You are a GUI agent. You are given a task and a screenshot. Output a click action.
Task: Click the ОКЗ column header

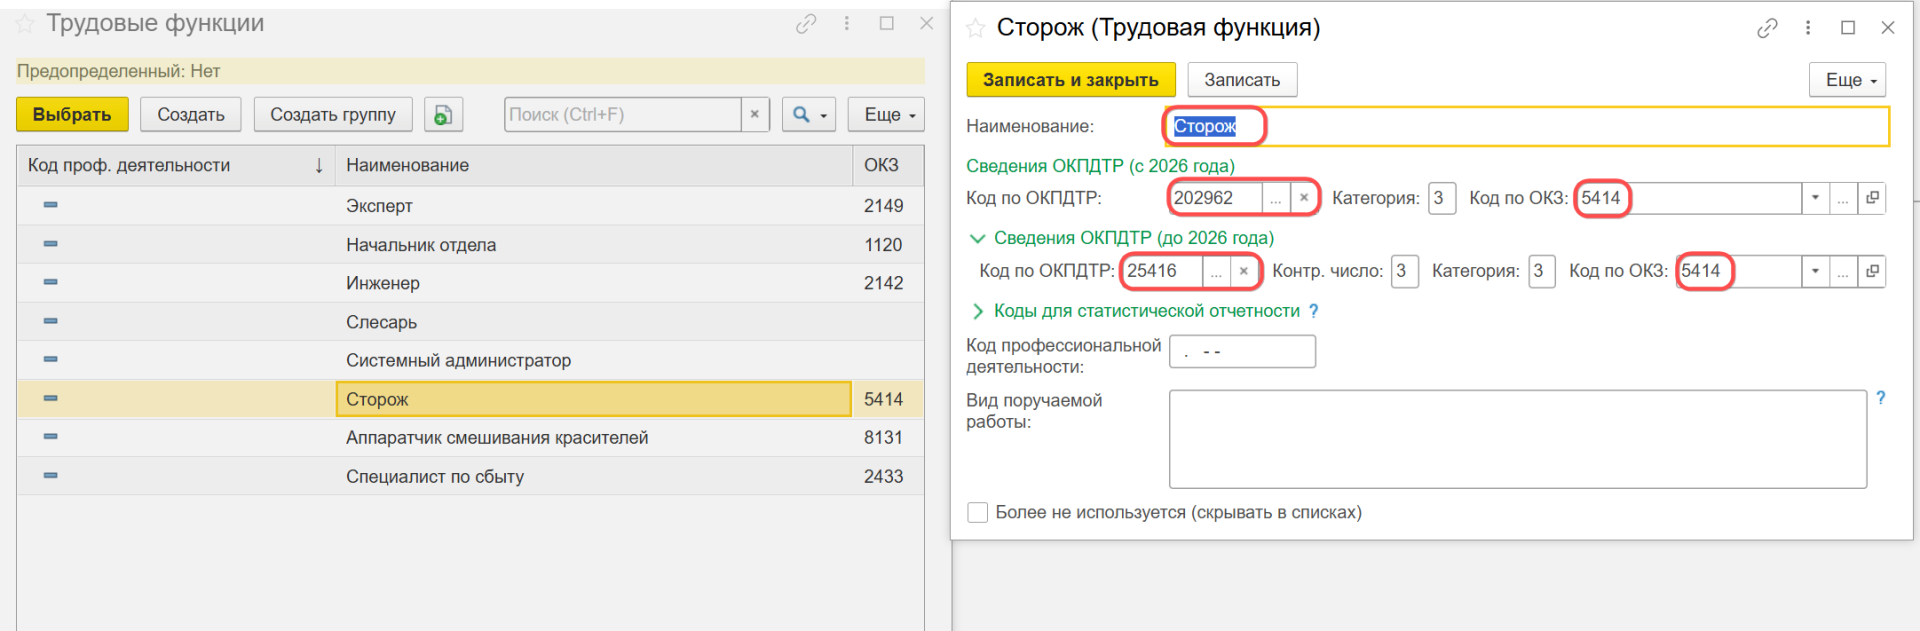888,165
